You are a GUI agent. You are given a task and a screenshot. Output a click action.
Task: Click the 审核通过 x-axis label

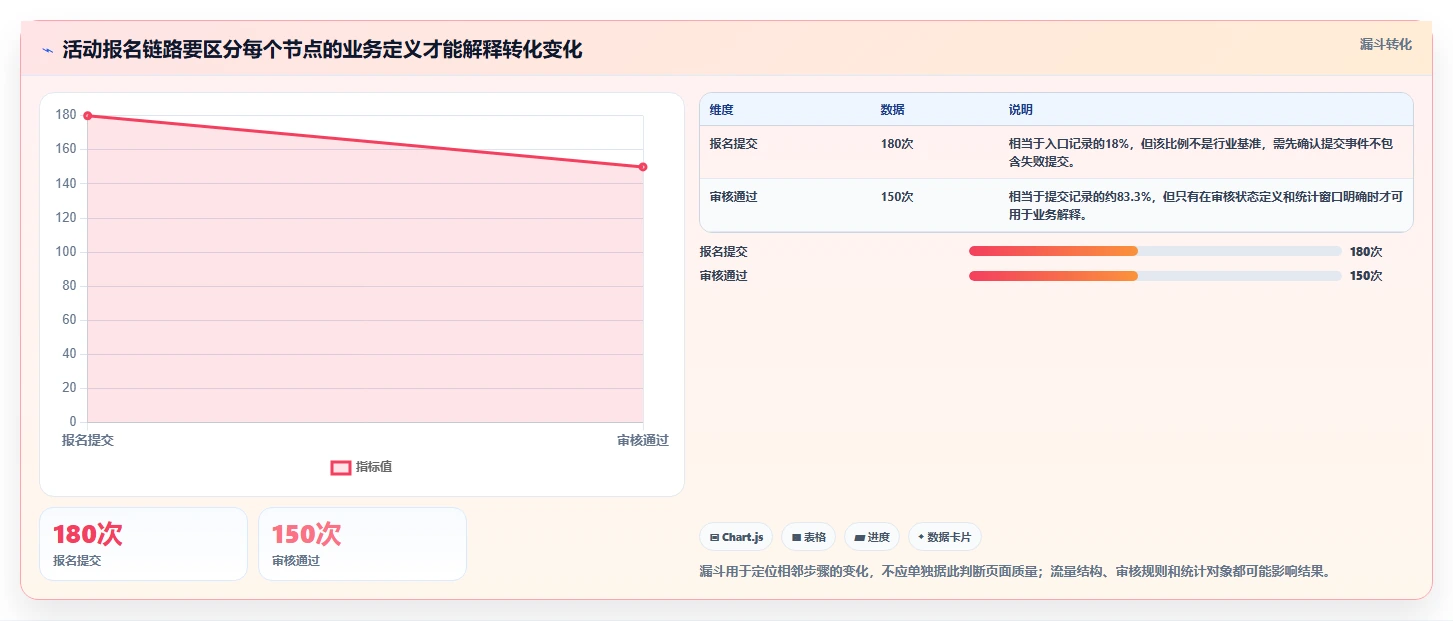643,440
